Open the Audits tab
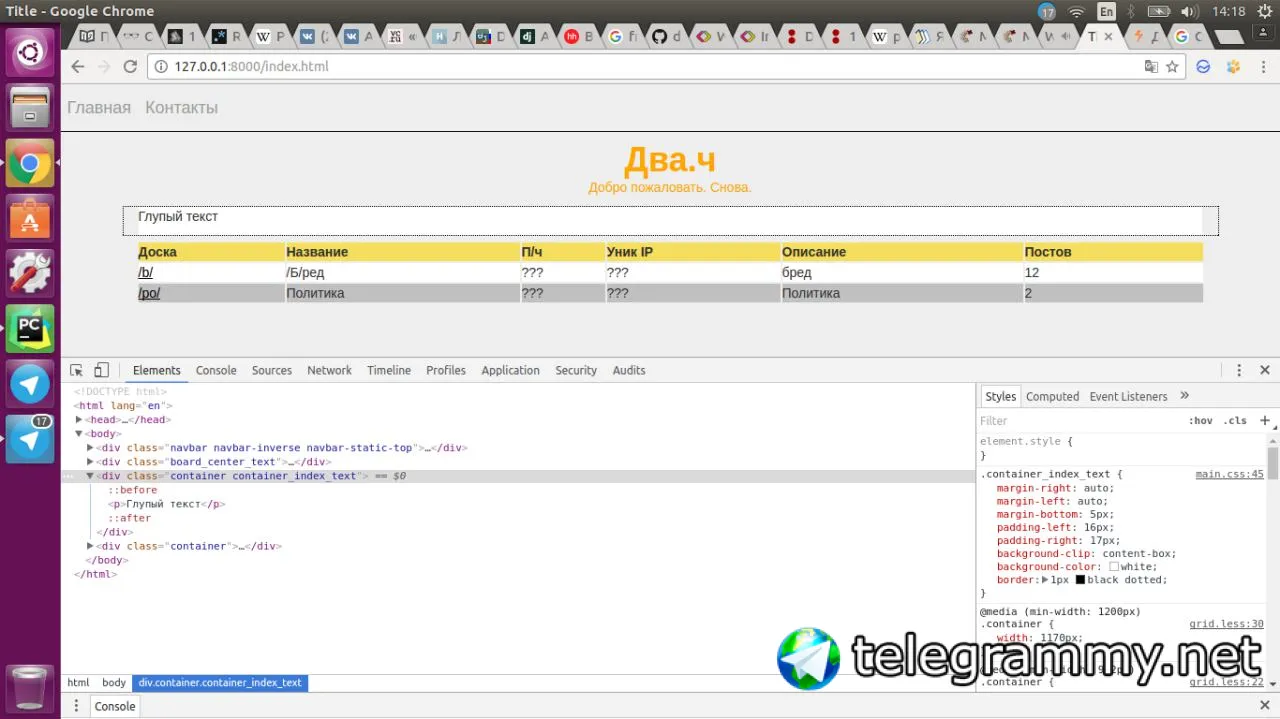The image size is (1280, 719). (x=629, y=370)
